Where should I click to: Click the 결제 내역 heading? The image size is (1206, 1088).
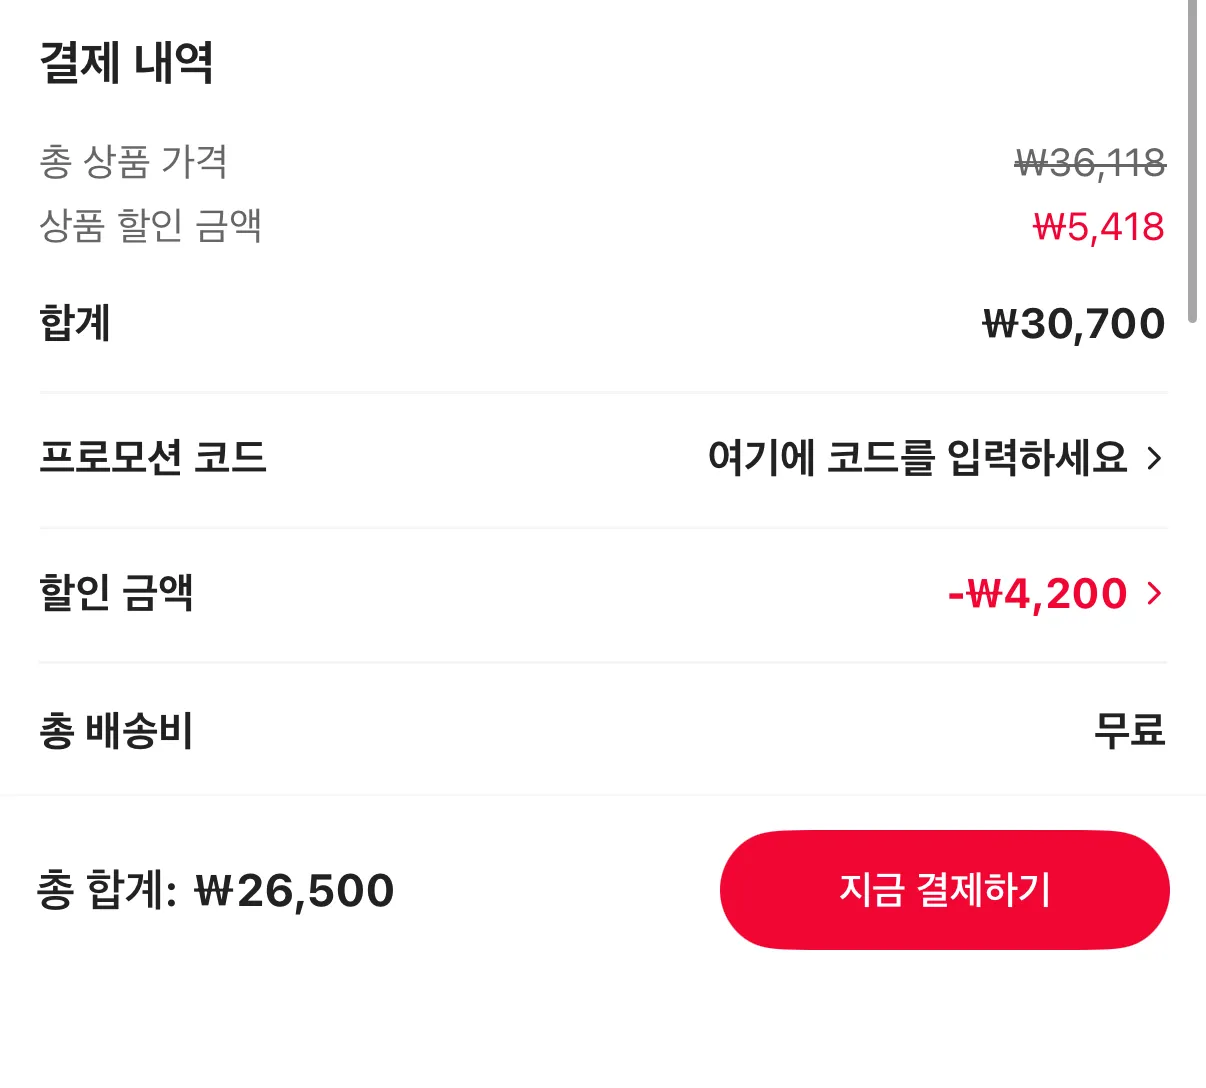point(126,63)
